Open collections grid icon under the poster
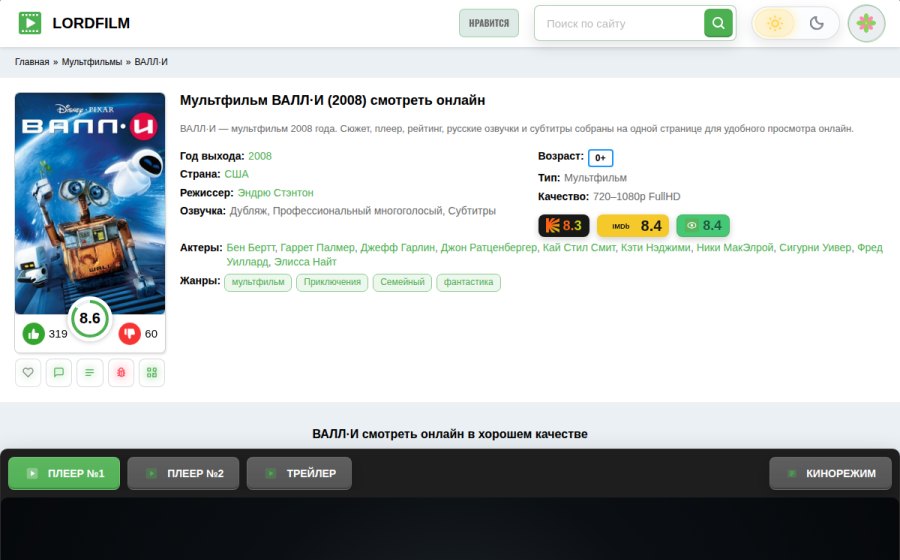 coord(152,372)
